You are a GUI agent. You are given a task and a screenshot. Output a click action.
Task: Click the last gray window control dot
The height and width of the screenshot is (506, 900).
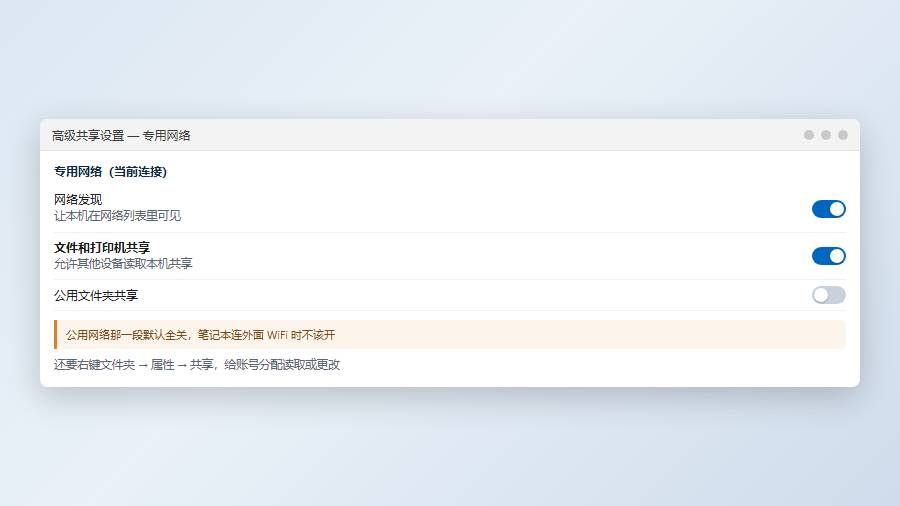[x=843, y=135]
